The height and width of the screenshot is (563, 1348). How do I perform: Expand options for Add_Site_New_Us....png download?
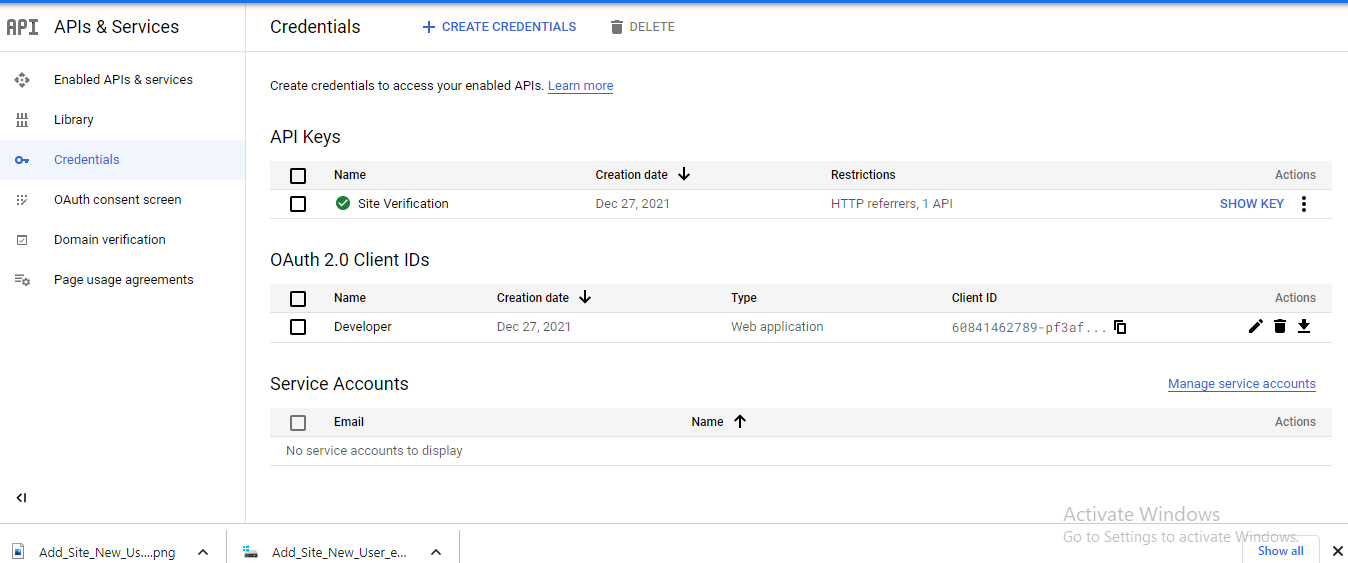203,552
